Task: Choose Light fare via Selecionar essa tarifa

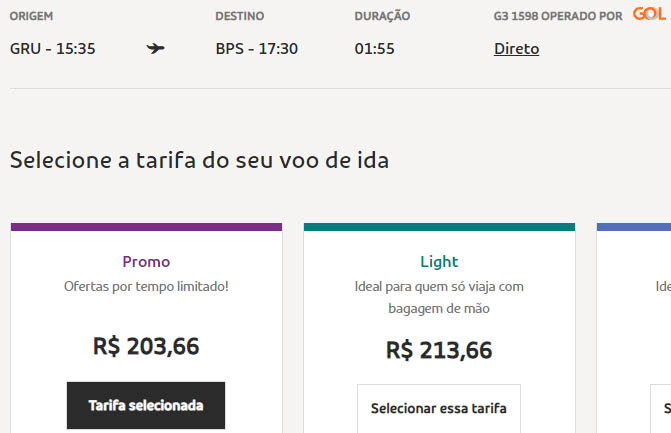Action: [439, 408]
